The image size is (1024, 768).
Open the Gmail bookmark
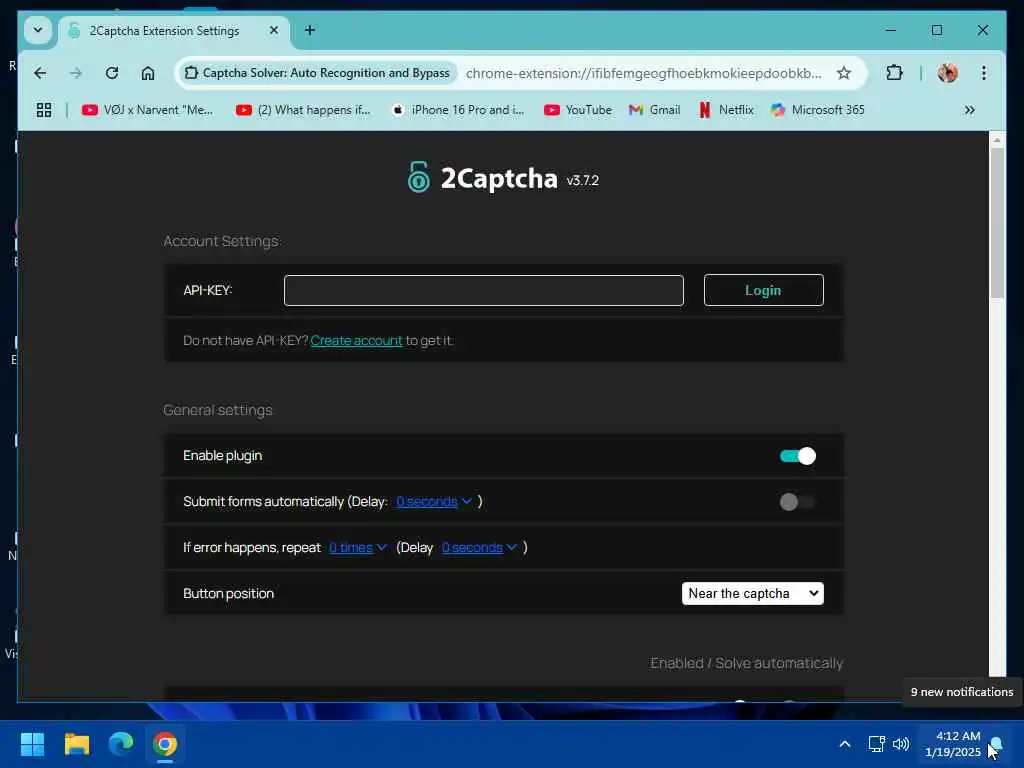tap(654, 110)
